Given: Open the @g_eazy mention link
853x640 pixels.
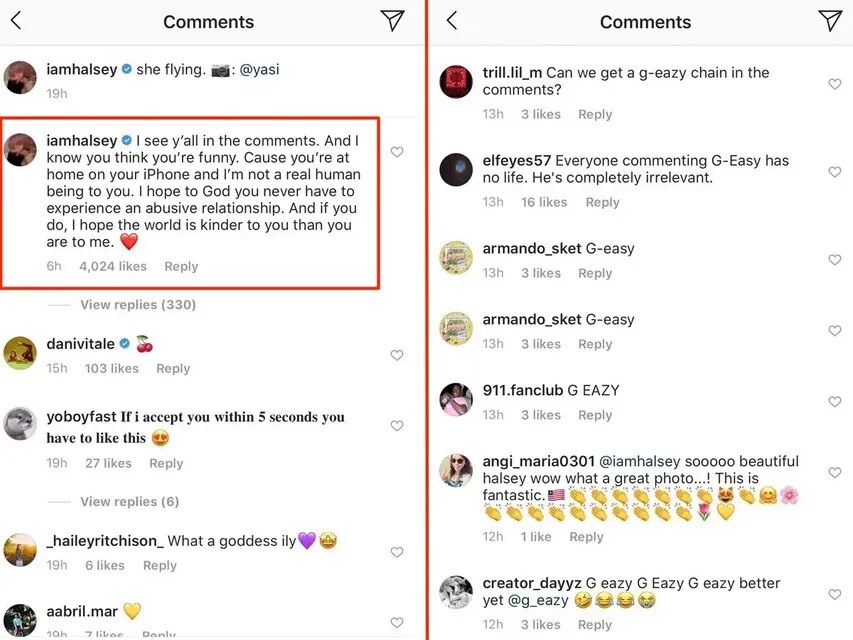Looking at the screenshot, I should click(537, 601).
